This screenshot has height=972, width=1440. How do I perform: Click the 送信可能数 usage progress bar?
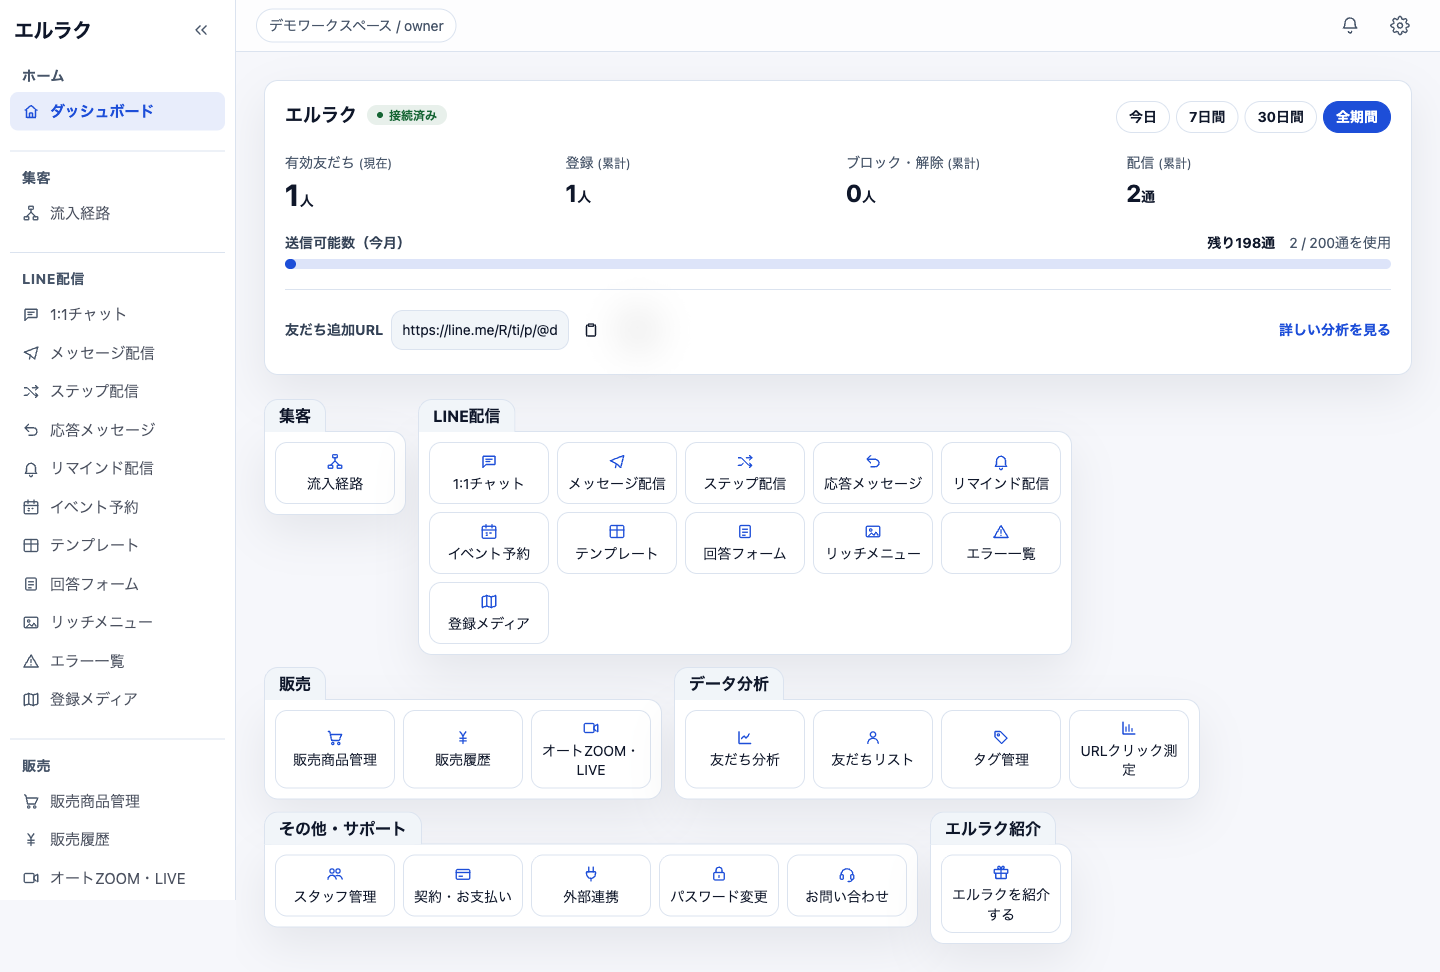pos(838,264)
